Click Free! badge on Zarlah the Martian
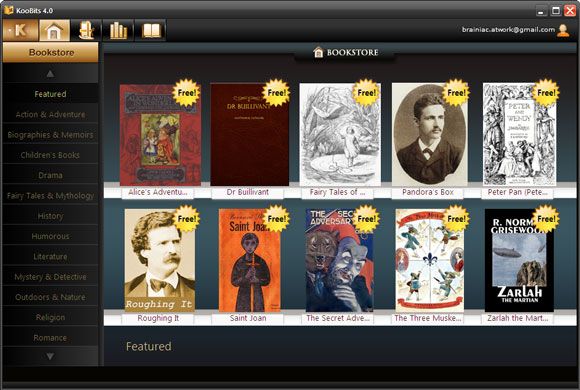 pyautogui.click(x=546, y=219)
